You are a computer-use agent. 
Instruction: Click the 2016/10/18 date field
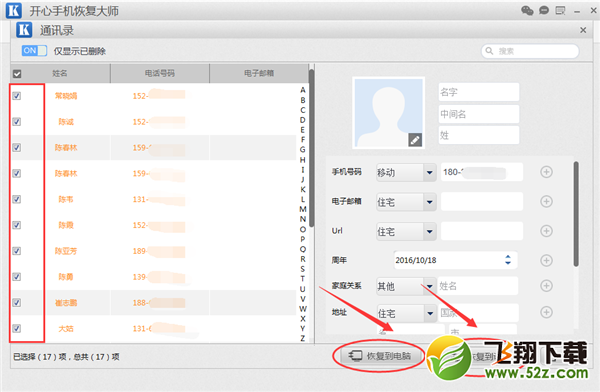pyautogui.click(x=455, y=260)
